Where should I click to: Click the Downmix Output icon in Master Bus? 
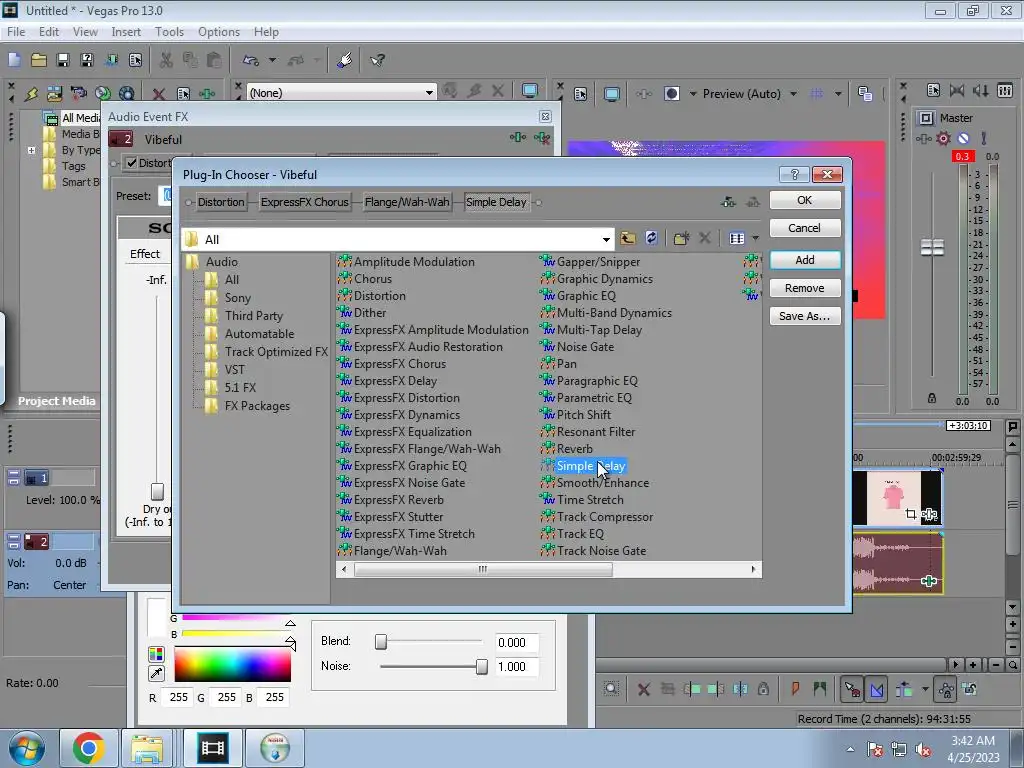click(957, 90)
